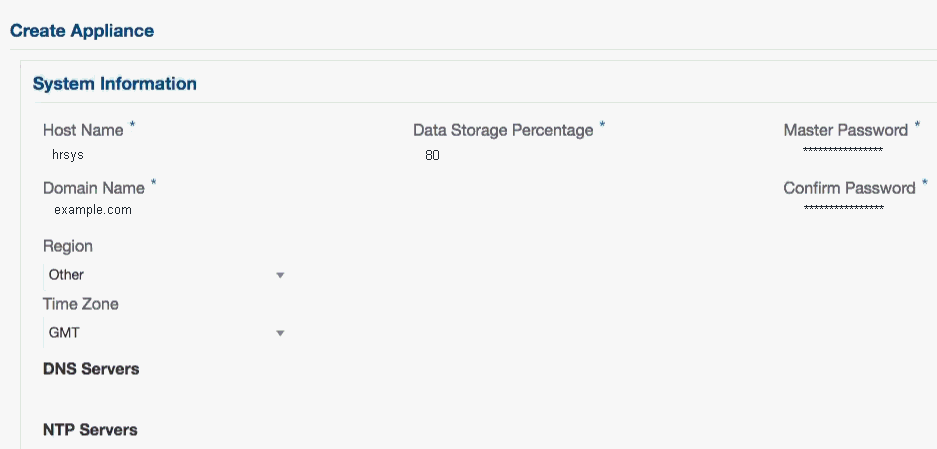Click the Domain Name label
Image resolution: width=937 pixels, height=449 pixels.
pos(94,188)
